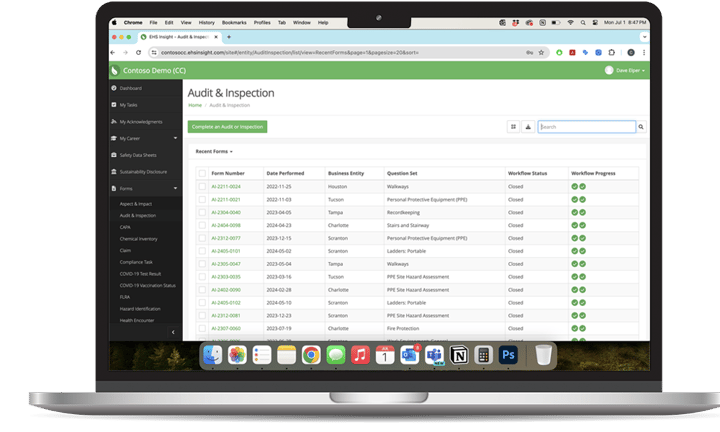Tick the AI-2312-0077 row checkbox
The height and width of the screenshot is (432, 720).
click(202, 238)
